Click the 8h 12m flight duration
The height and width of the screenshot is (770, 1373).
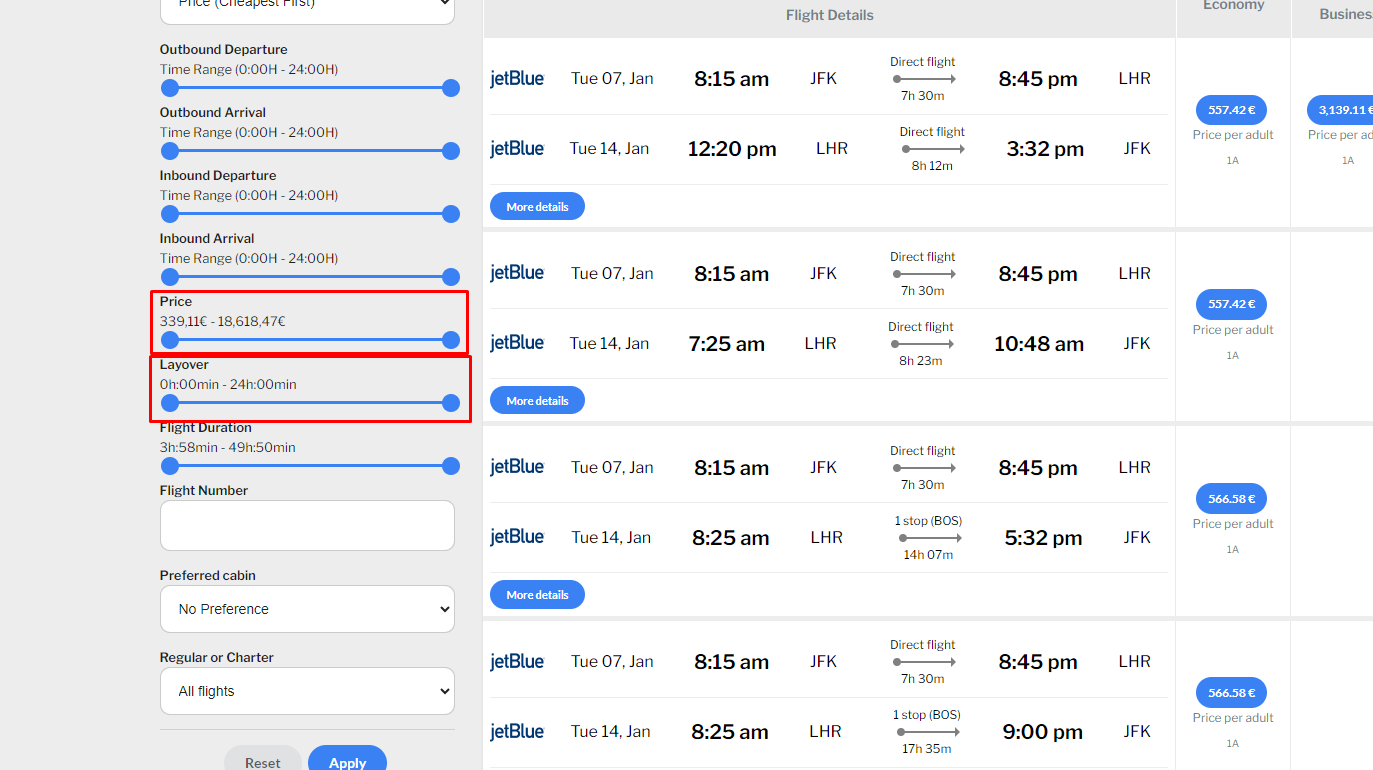(932, 166)
